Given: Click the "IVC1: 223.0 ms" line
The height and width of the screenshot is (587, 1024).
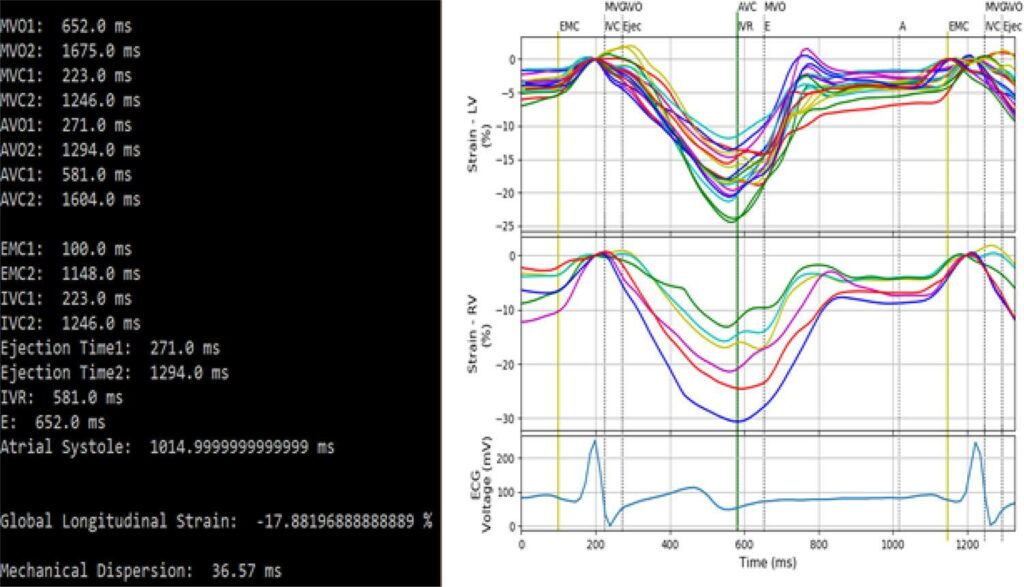Looking at the screenshot, I should 65,300.
